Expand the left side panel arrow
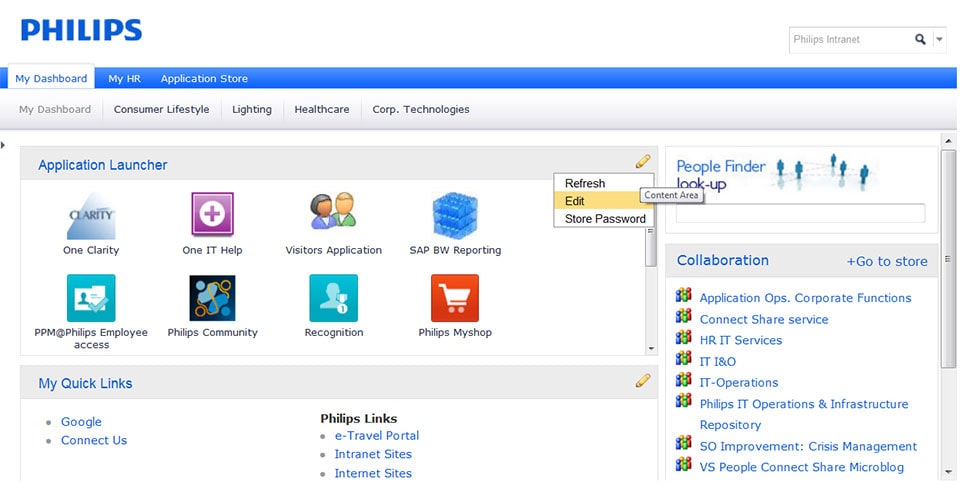The width and height of the screenshot is (960, 493). click(3, 145)
